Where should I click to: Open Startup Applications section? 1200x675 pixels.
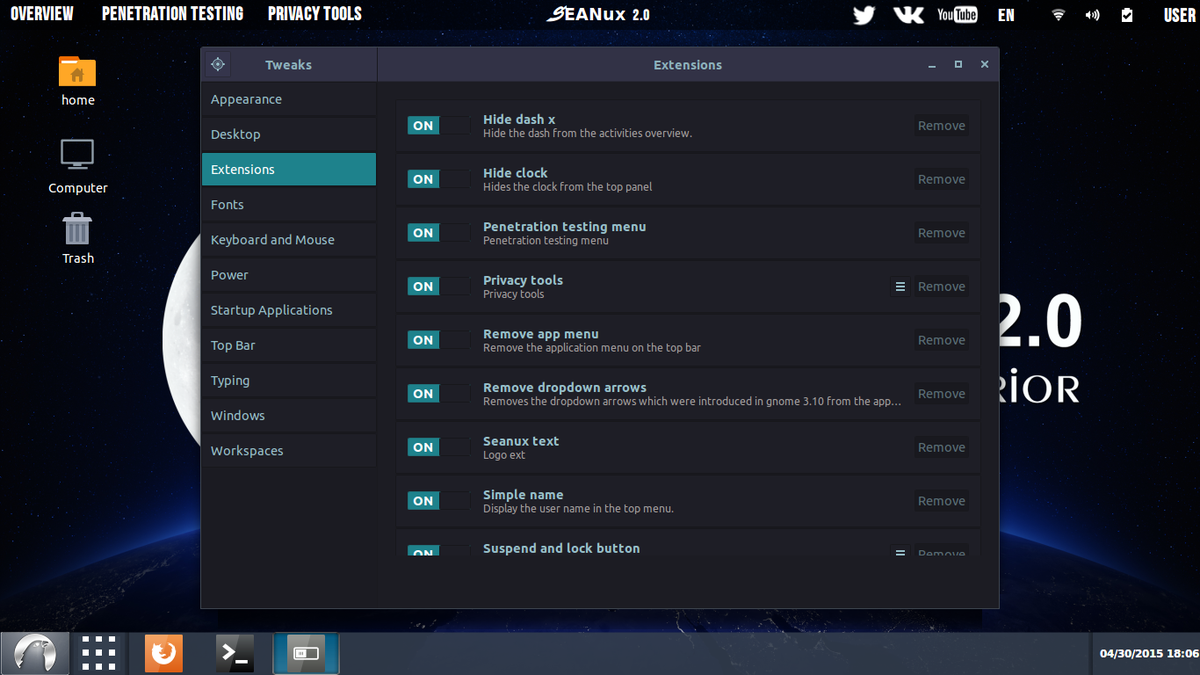click(288, 310)
